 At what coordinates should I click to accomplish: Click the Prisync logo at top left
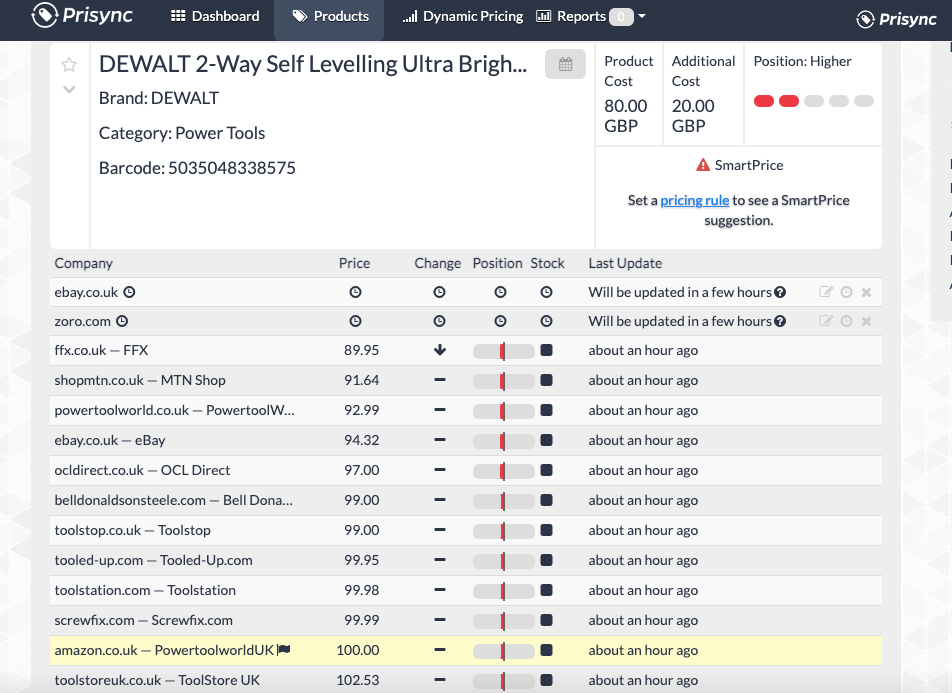pos(82,16)
